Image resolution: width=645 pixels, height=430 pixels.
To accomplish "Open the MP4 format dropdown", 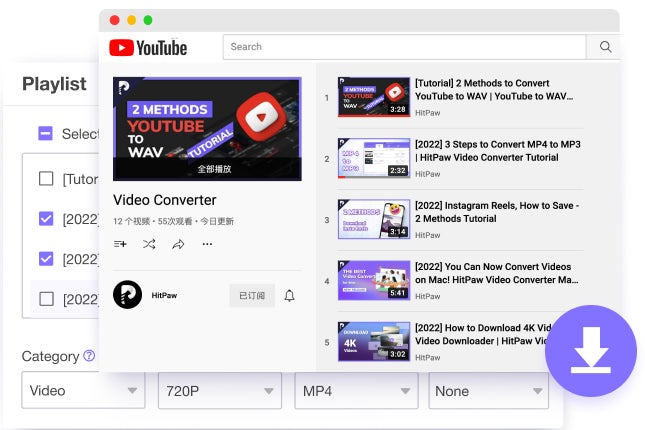I will click(356, 390).
